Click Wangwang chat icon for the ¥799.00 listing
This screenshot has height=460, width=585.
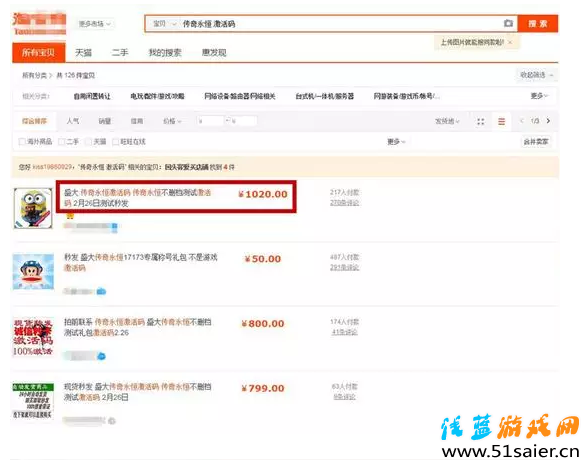pyautogui.click(x=112, y=421)
